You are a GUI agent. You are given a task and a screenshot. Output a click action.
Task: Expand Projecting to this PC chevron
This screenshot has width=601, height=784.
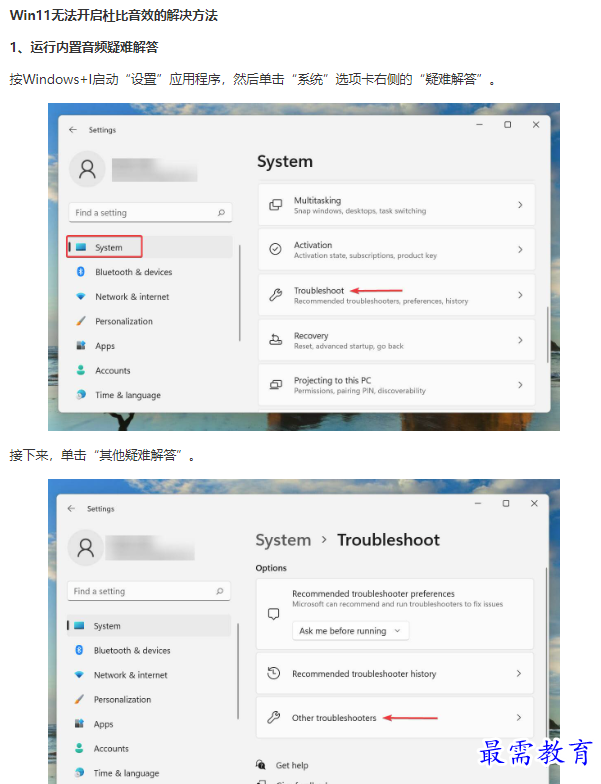coord(520,384)
